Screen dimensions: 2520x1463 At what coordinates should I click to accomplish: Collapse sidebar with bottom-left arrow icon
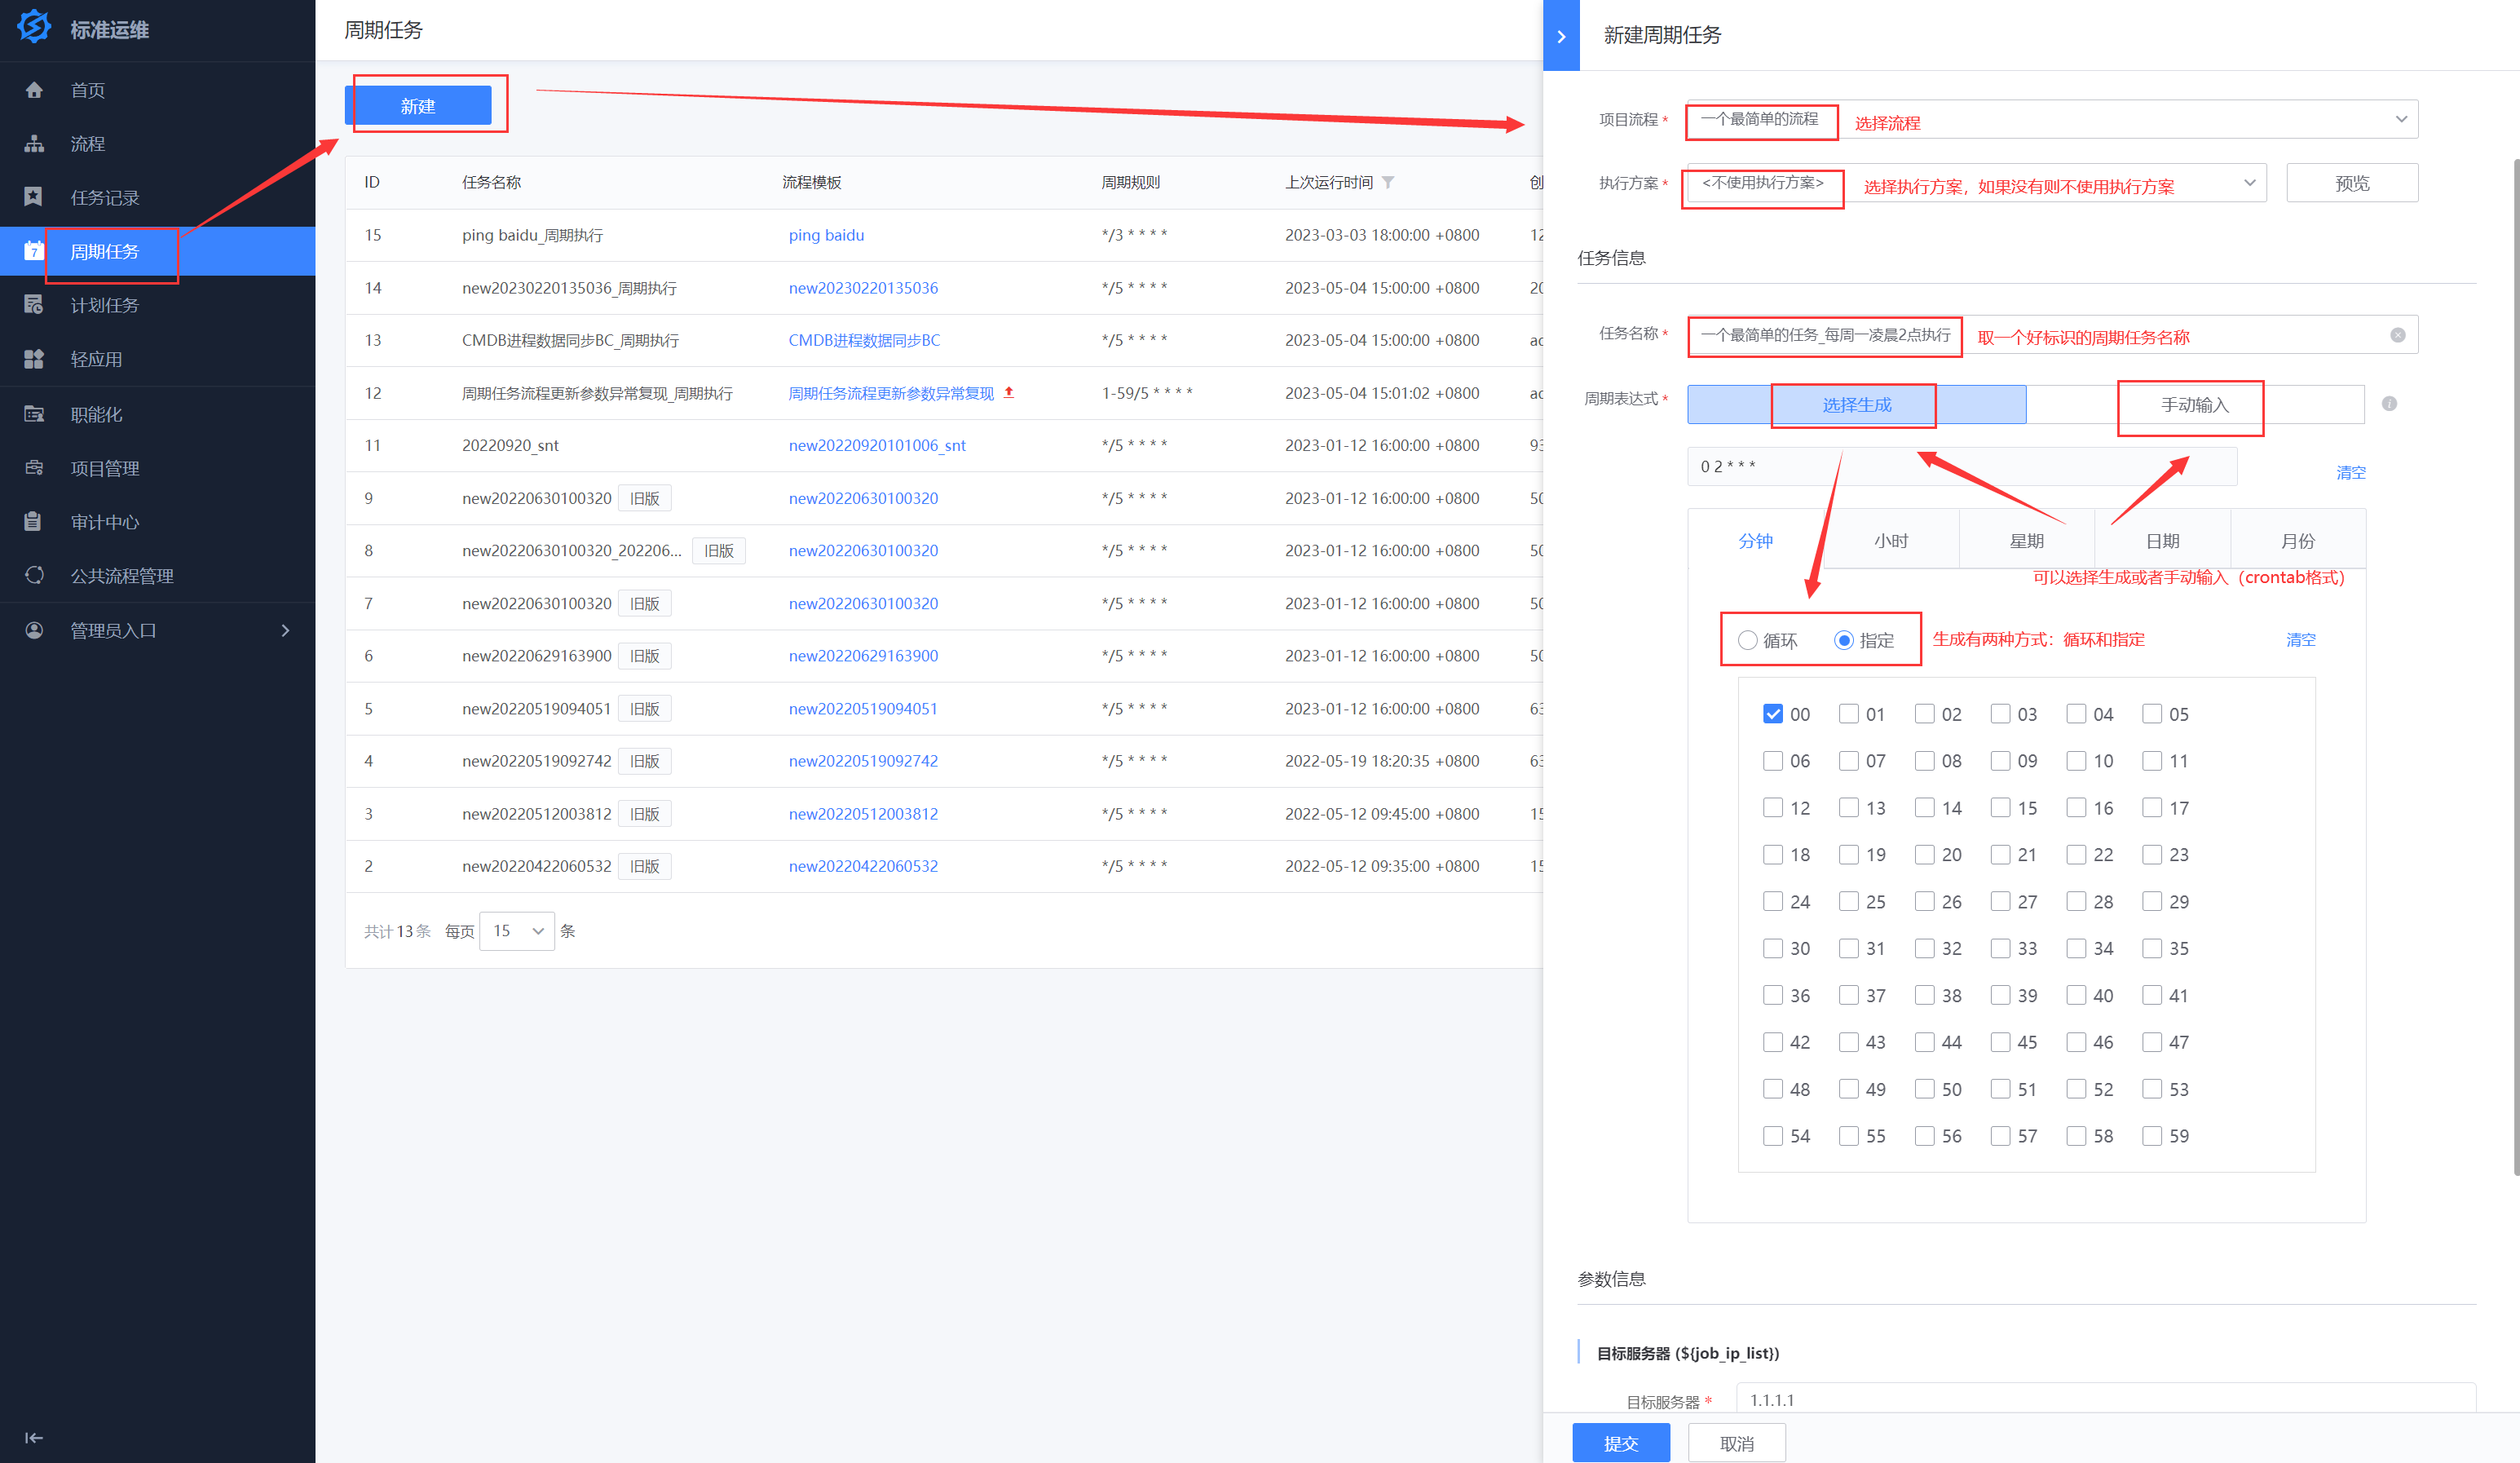[x=34, y=1438]
